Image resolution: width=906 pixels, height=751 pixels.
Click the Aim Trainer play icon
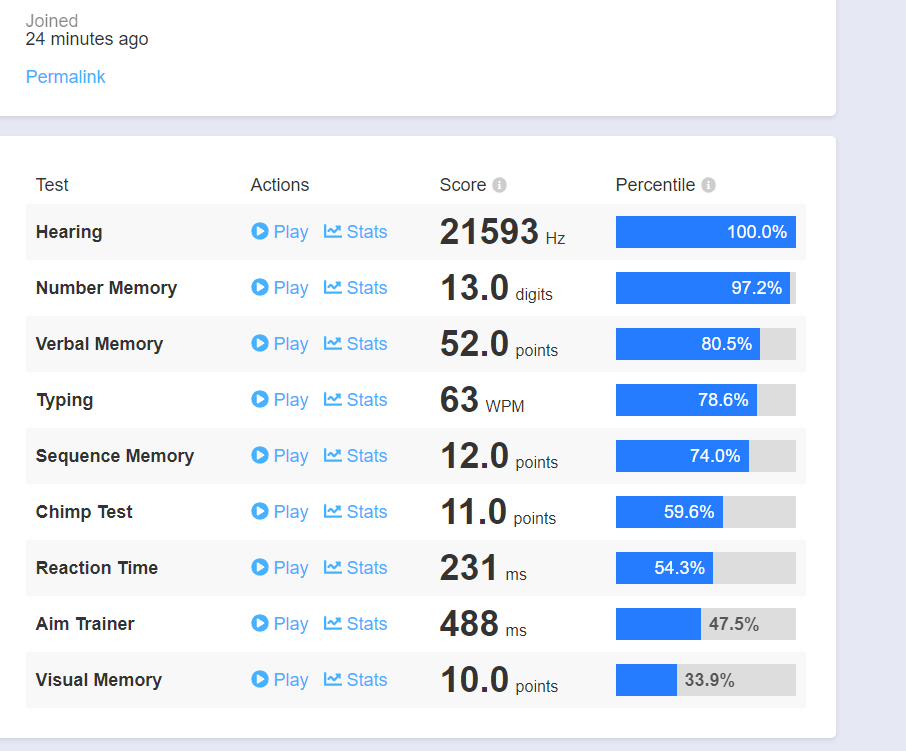[260, 624]
